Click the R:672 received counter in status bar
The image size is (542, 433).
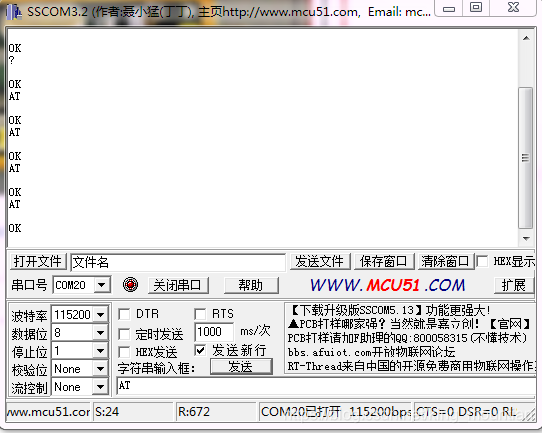click(x=216, y=412)
